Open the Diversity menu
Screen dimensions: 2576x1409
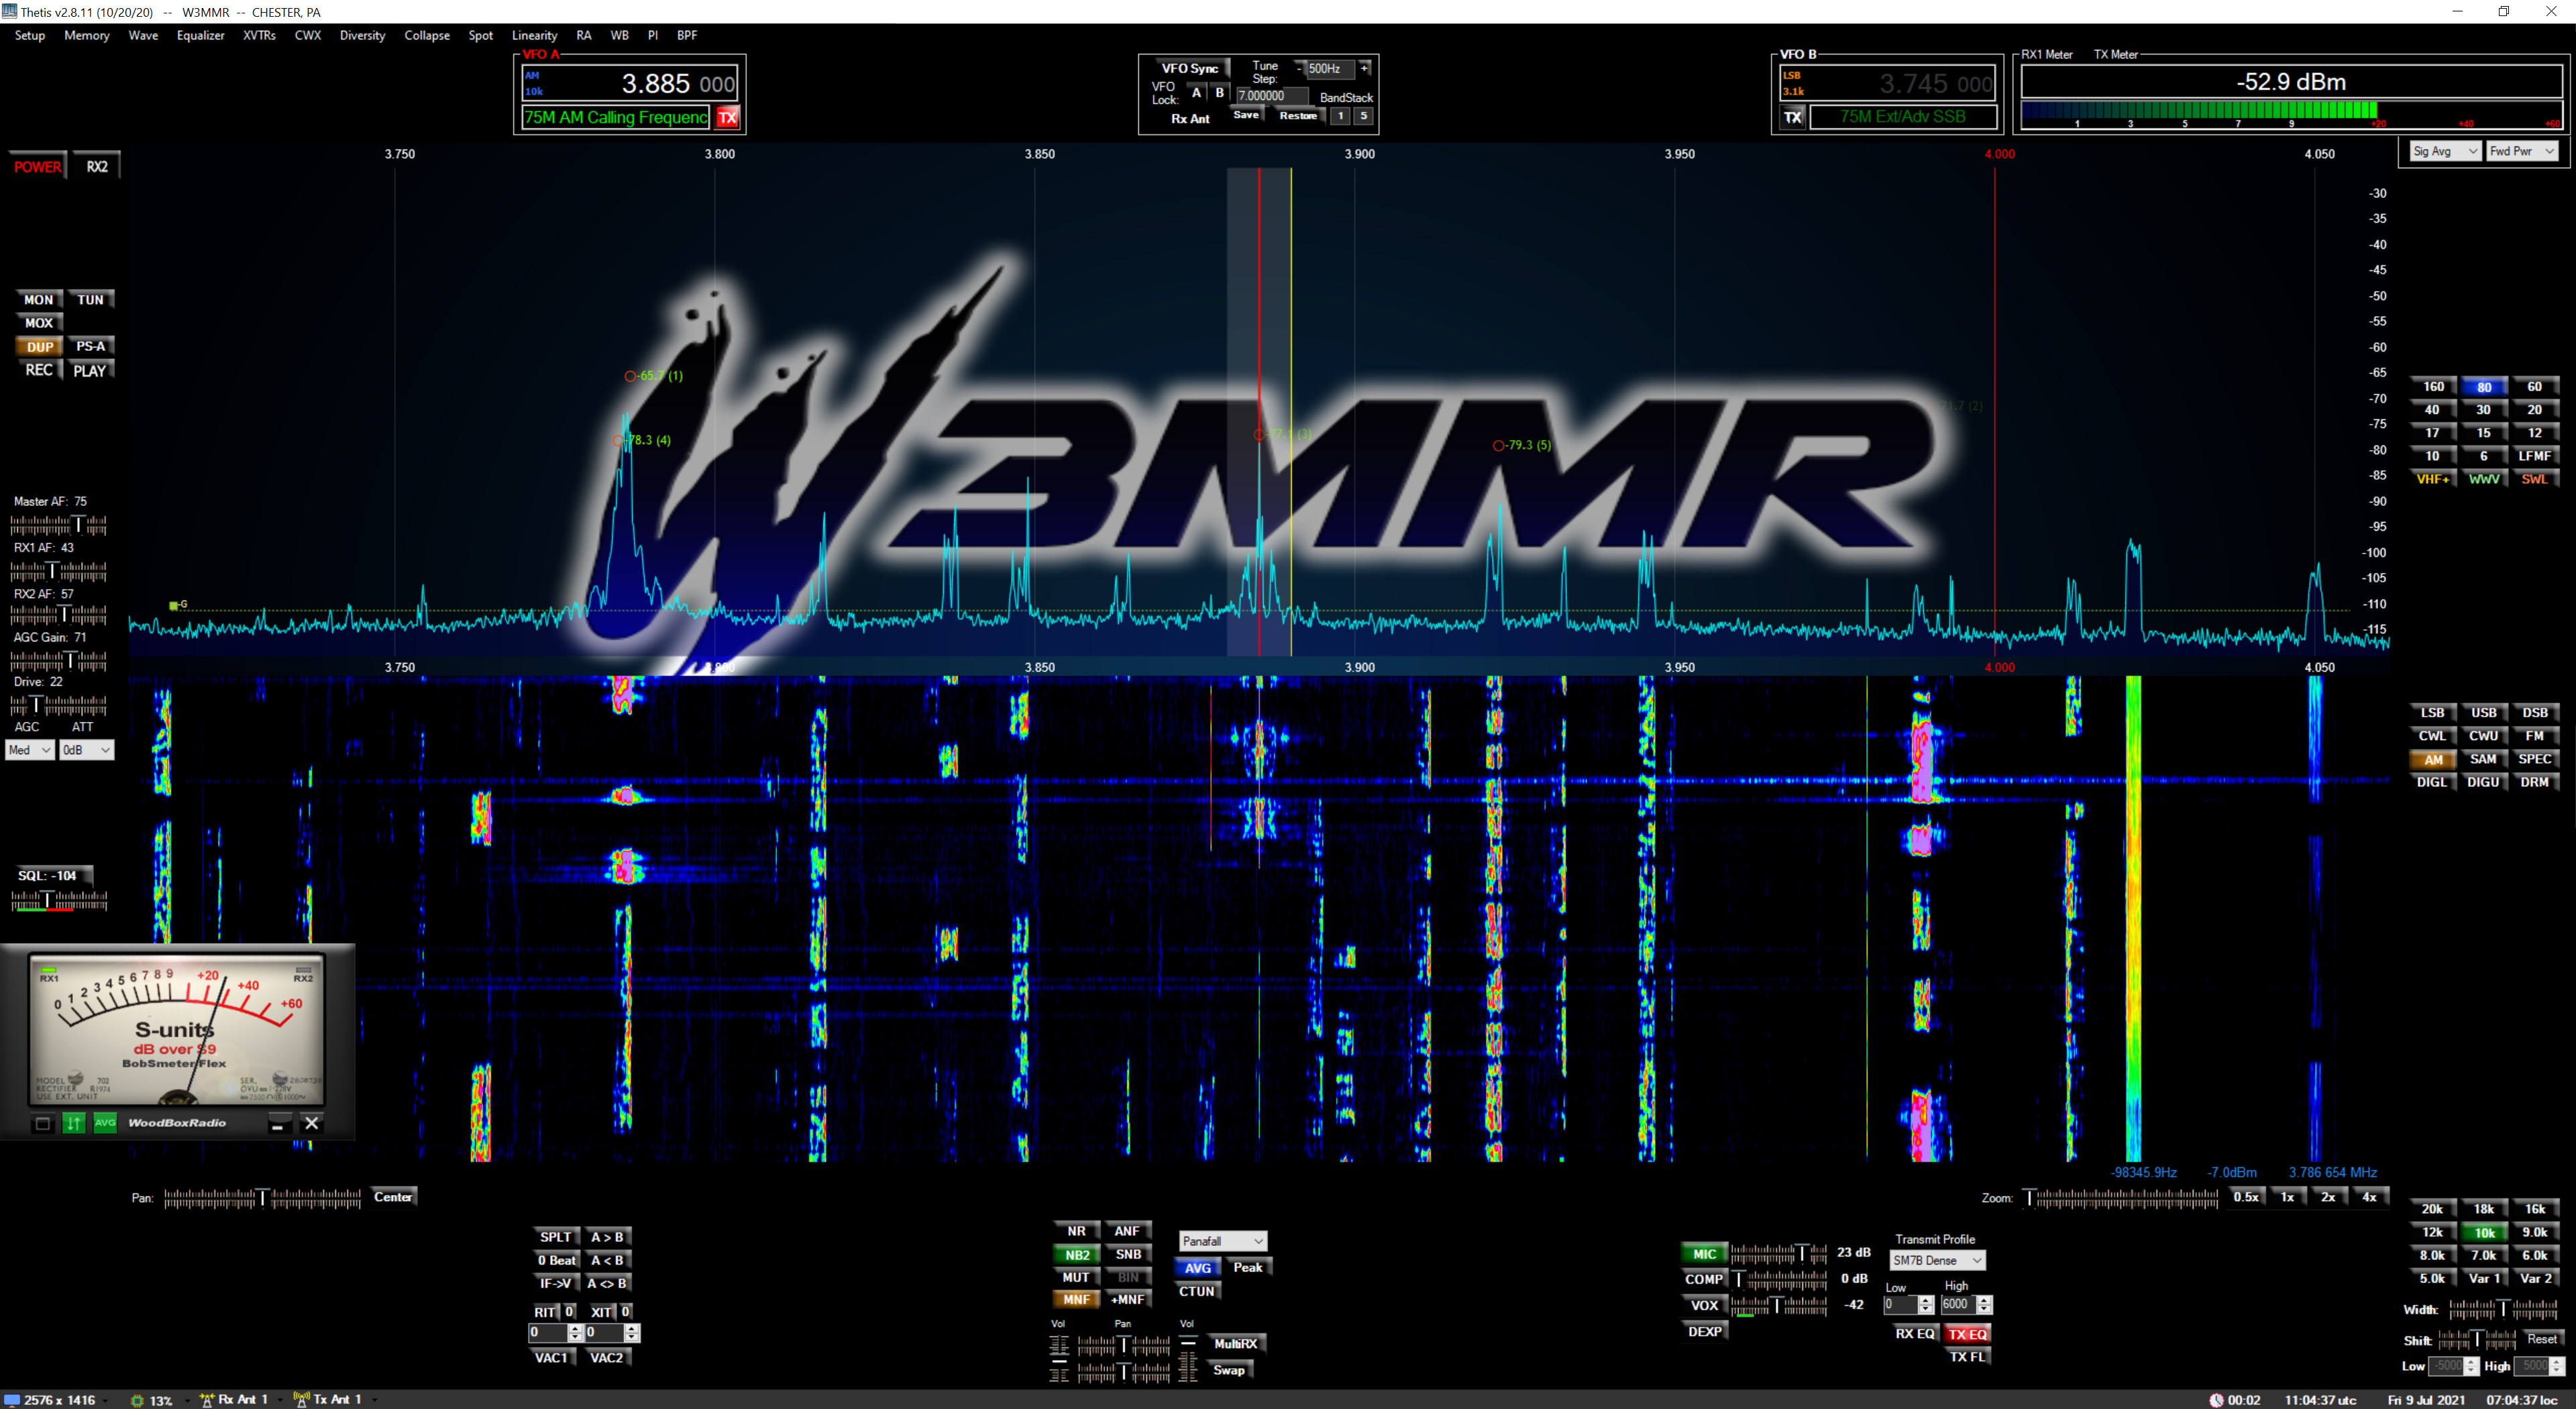pos(362,35)
